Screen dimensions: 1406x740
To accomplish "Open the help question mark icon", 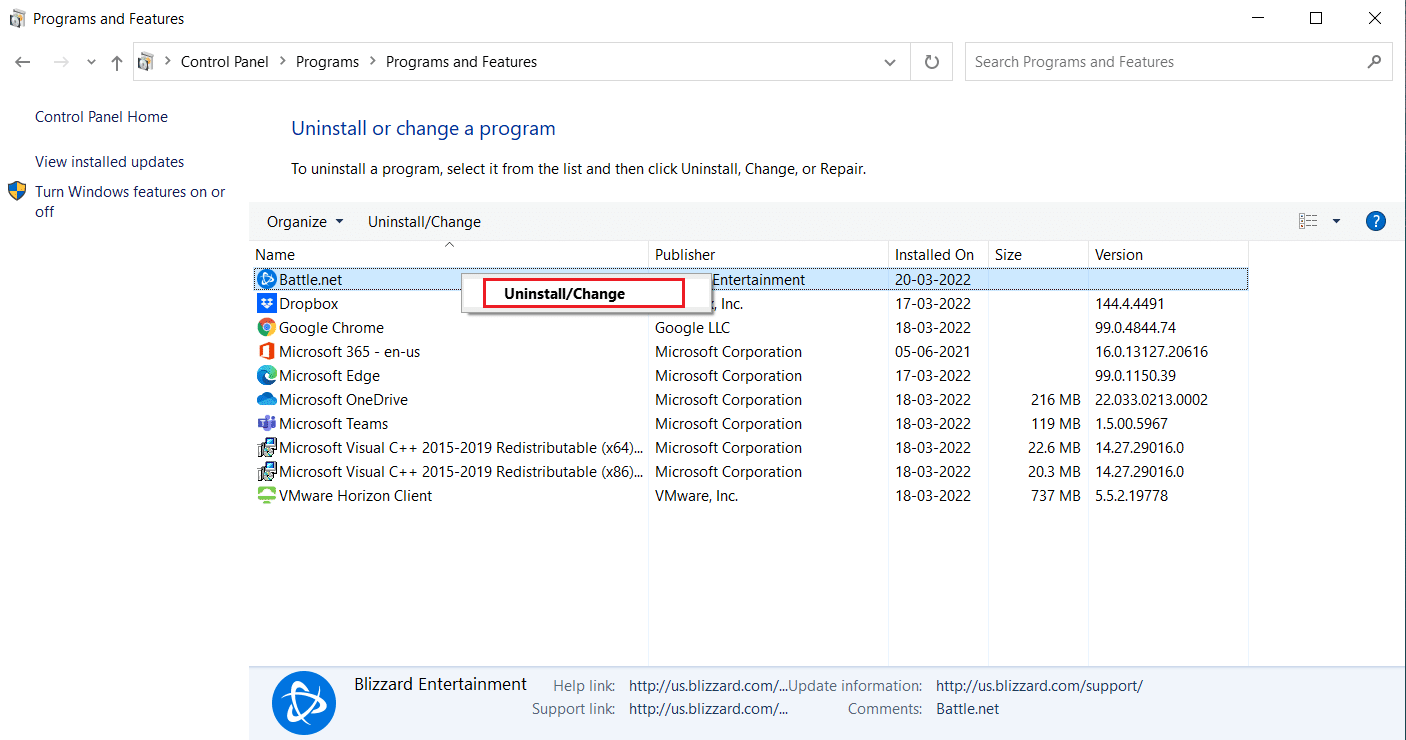I will (x=1375, y=221).
